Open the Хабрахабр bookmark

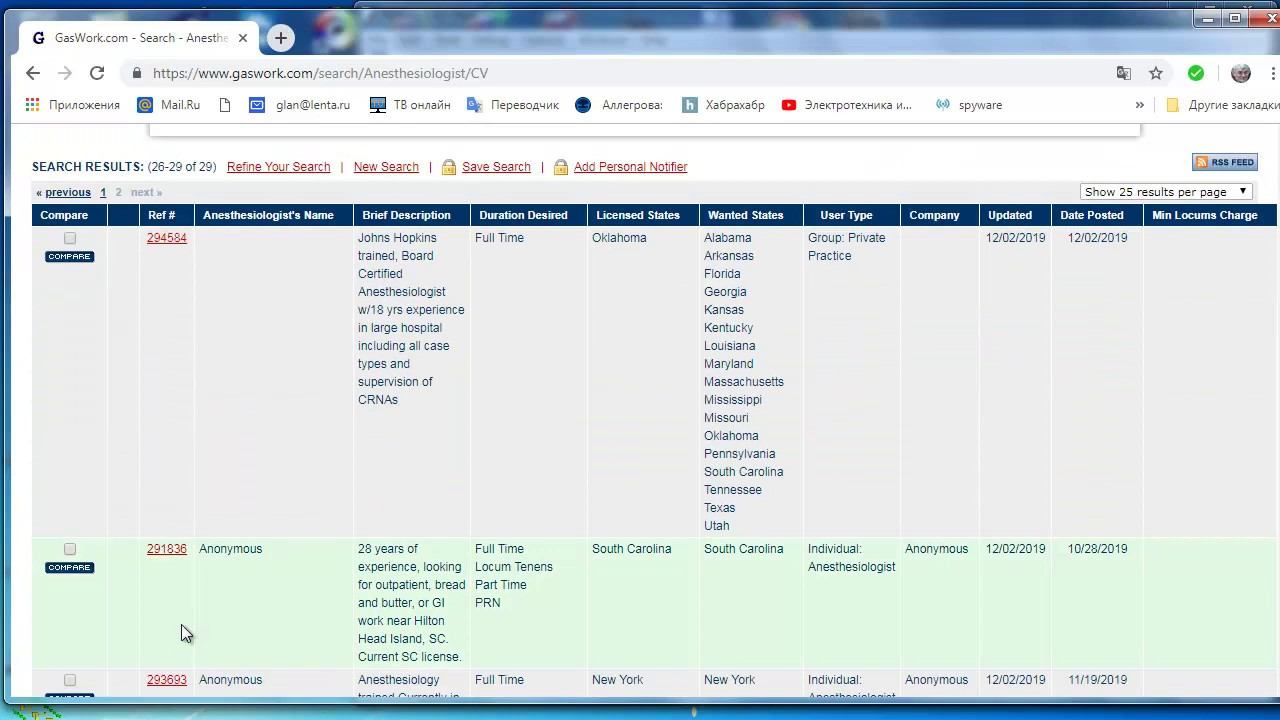click(x=723, y=105)
